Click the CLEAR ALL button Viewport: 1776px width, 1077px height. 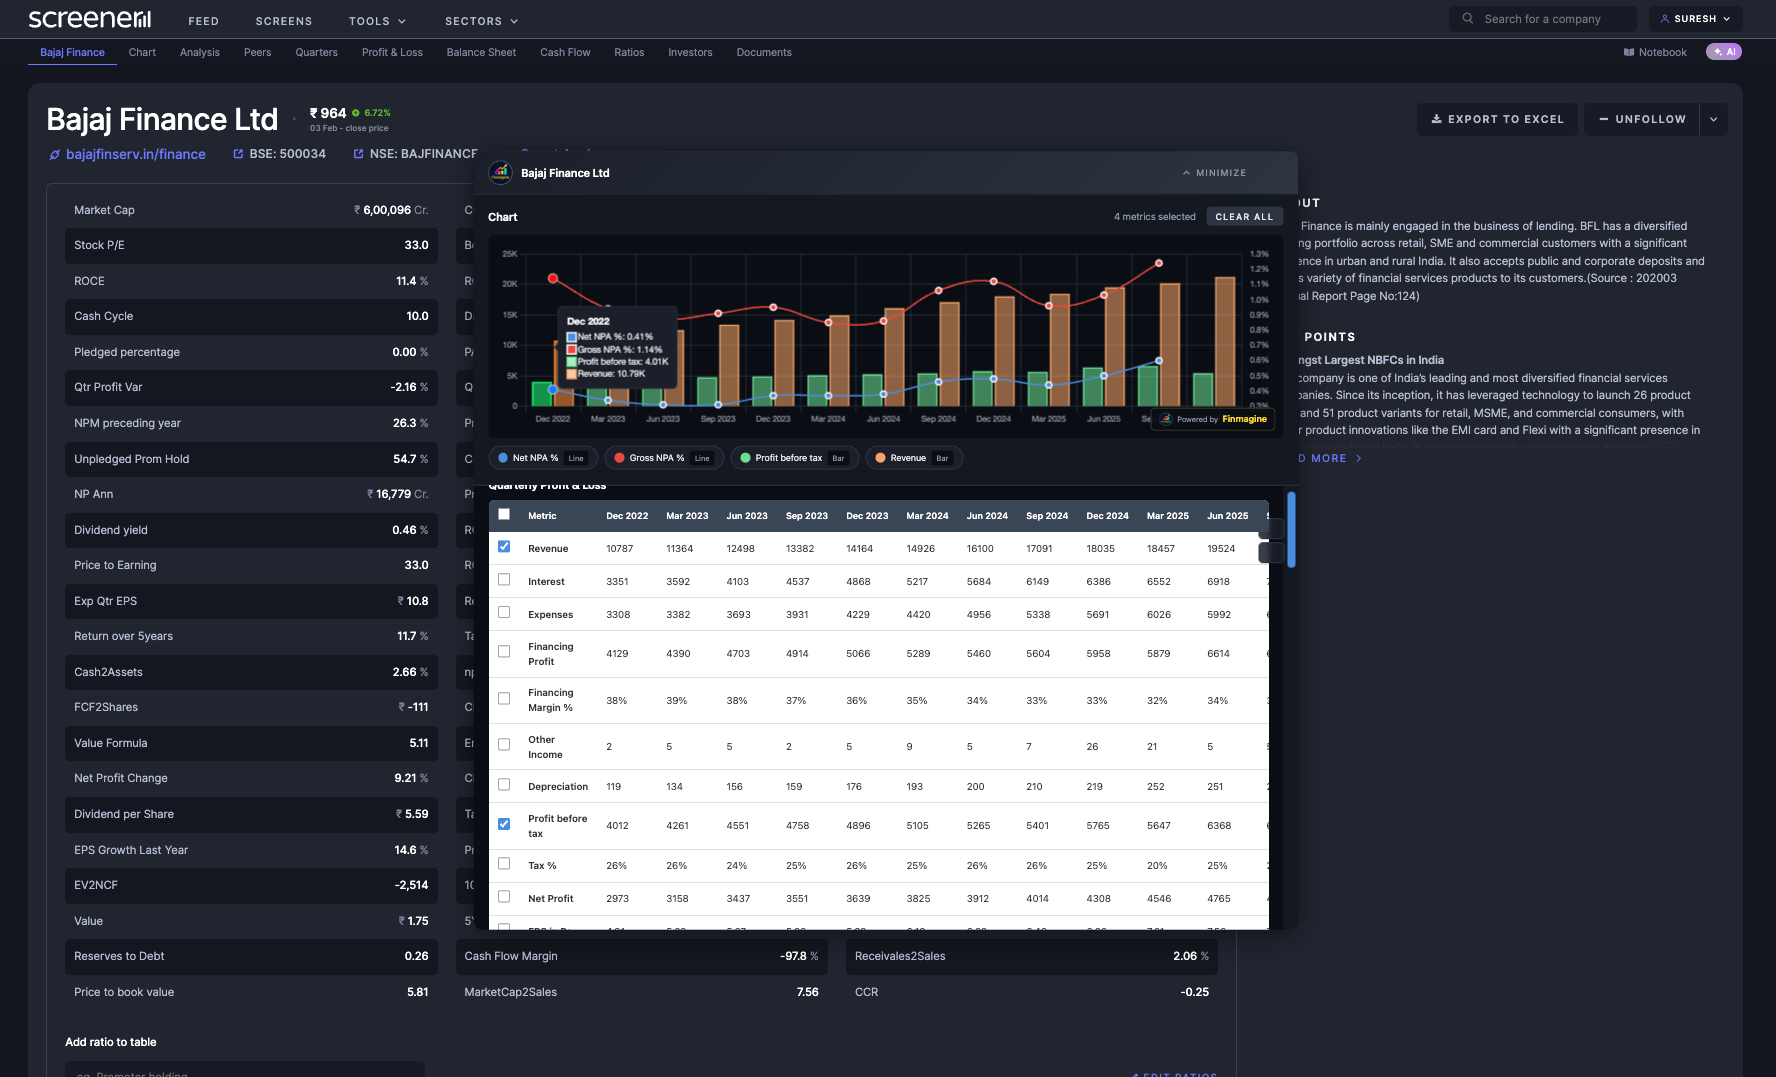point(1244,216)
